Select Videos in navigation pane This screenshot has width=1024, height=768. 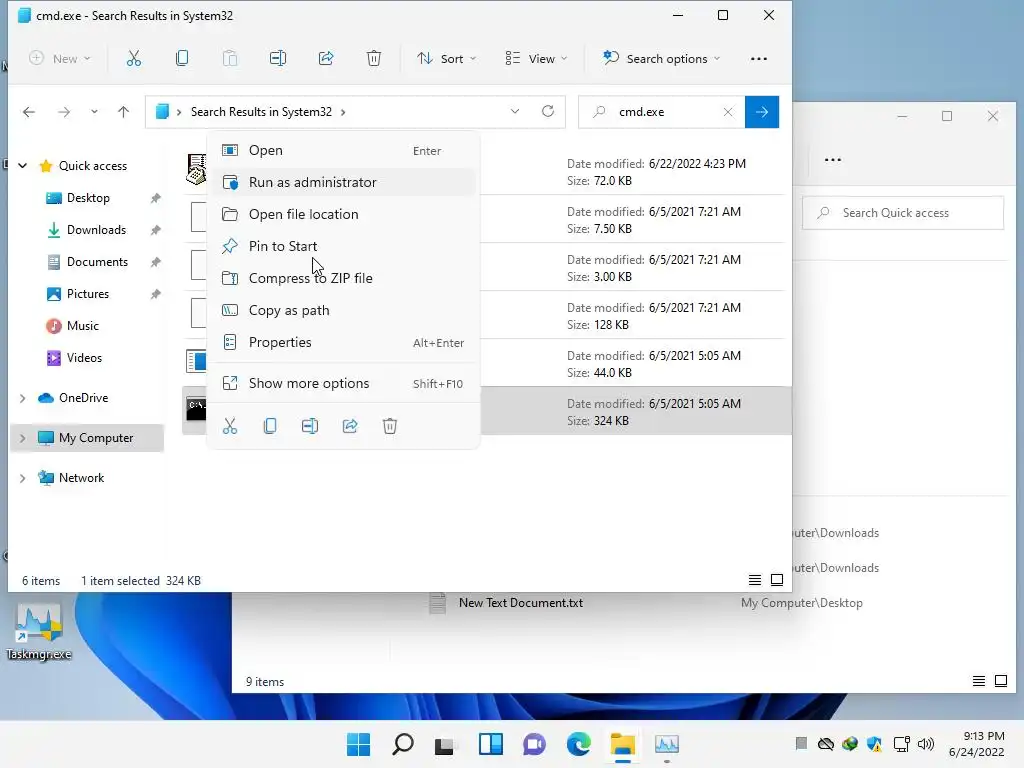coord(84,358)
